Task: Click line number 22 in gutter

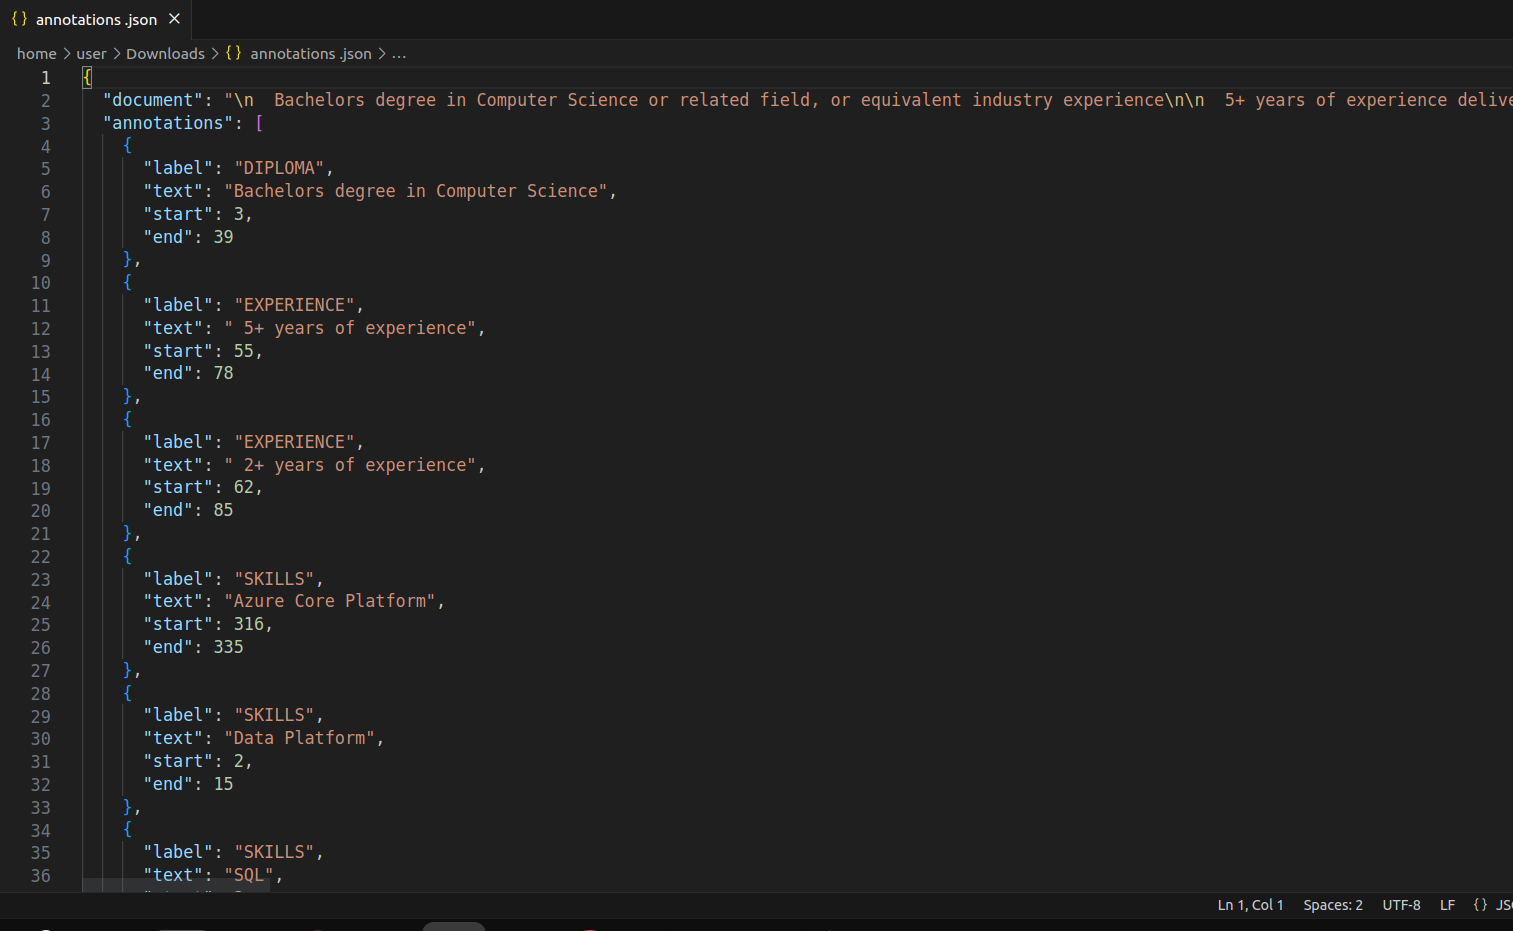Action: coord(40,557)
